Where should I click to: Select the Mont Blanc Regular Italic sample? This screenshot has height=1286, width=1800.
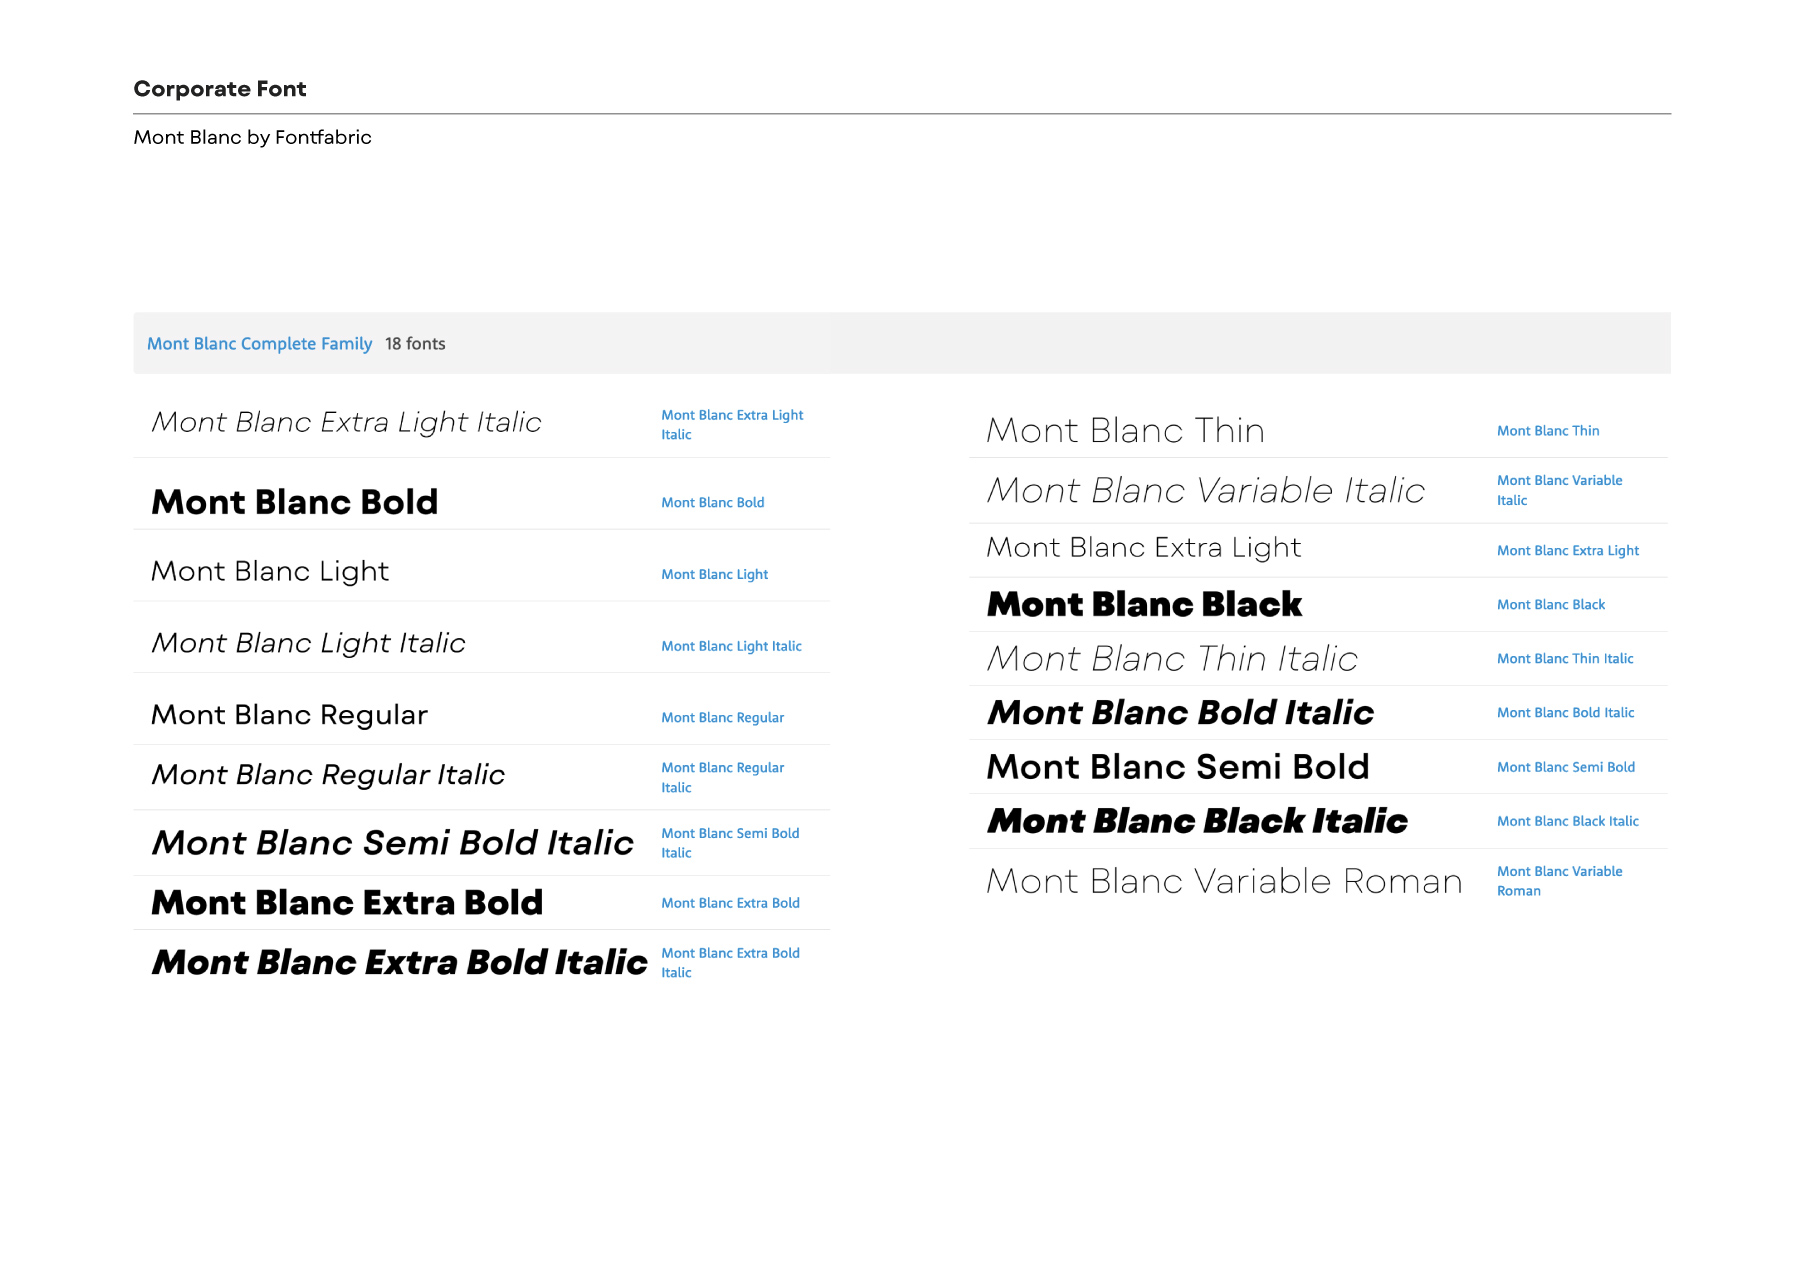328,775
